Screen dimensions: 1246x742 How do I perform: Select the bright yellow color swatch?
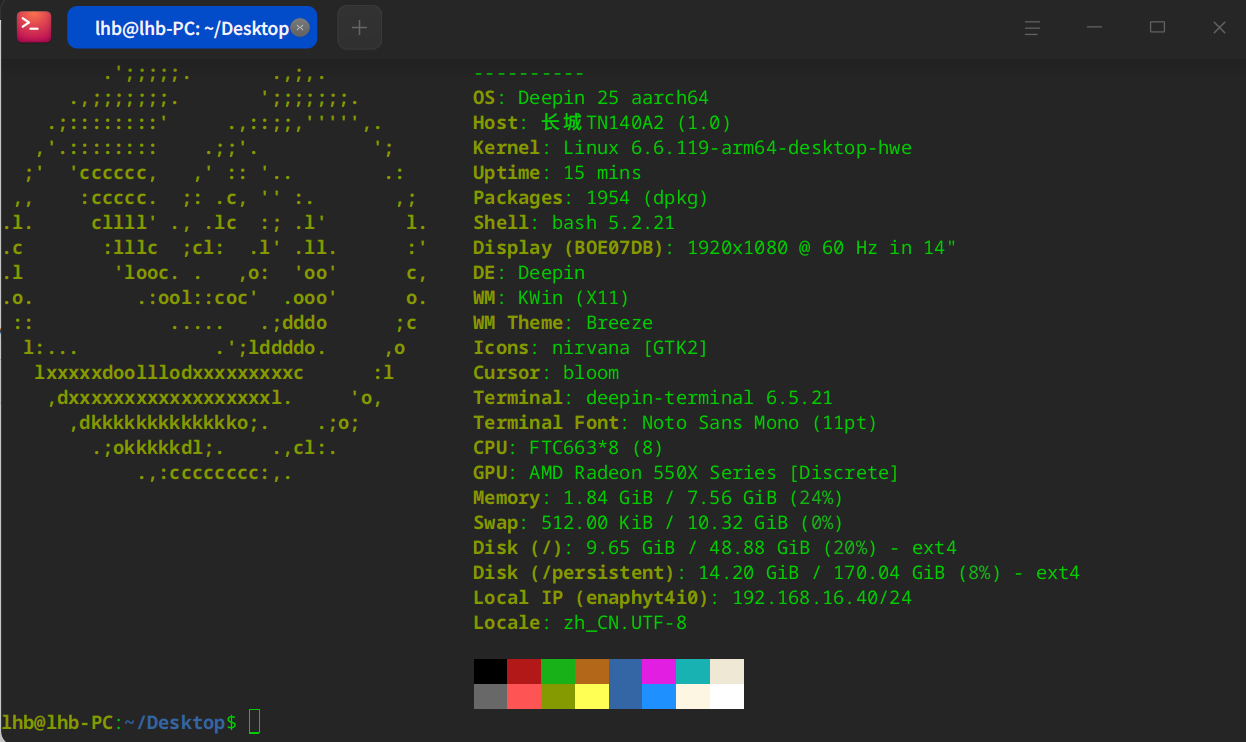click(x=592, y=696)
